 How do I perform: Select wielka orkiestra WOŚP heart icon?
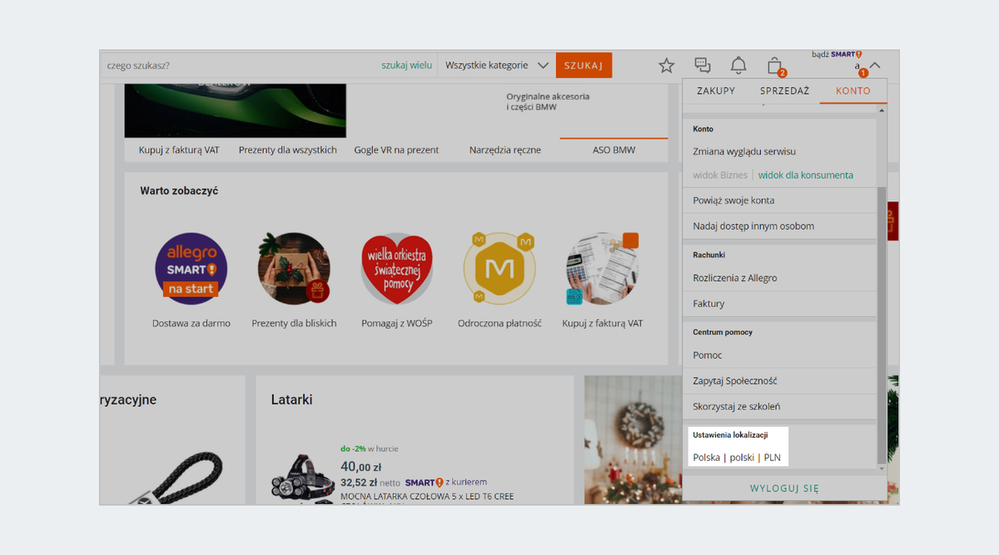coord(397,269)
